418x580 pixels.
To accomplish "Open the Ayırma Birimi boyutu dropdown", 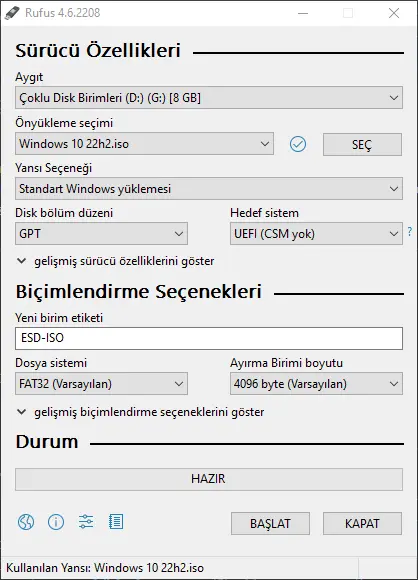I will (x=316, y=384).
